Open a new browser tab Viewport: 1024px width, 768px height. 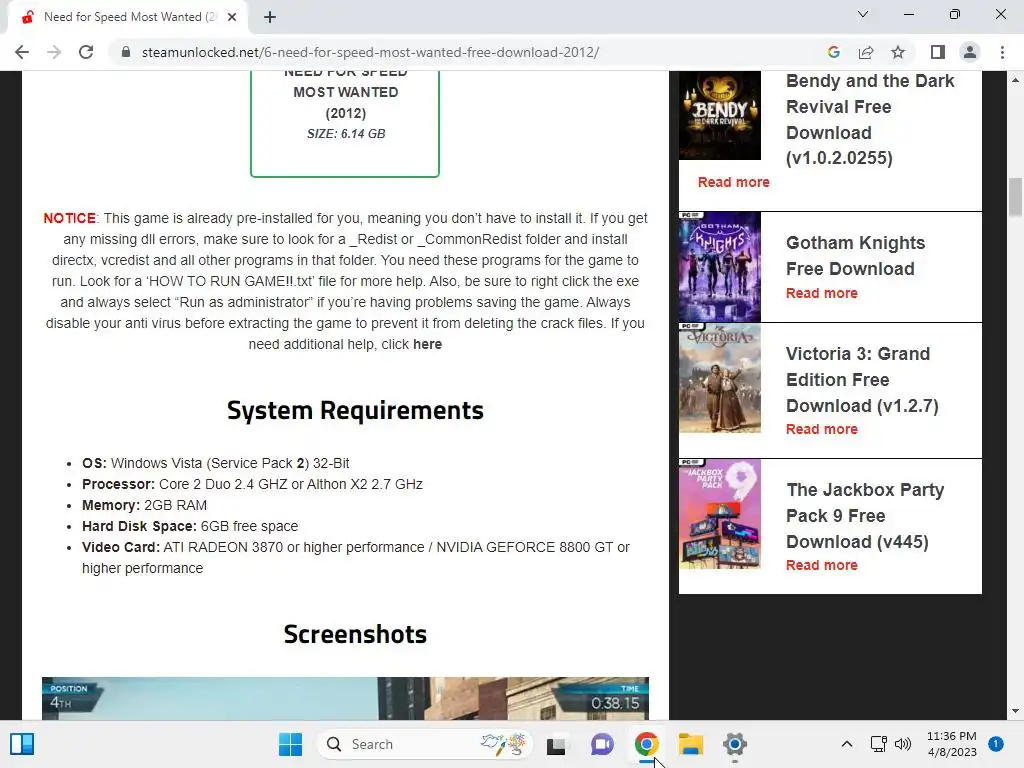click(x=270, y=17)
